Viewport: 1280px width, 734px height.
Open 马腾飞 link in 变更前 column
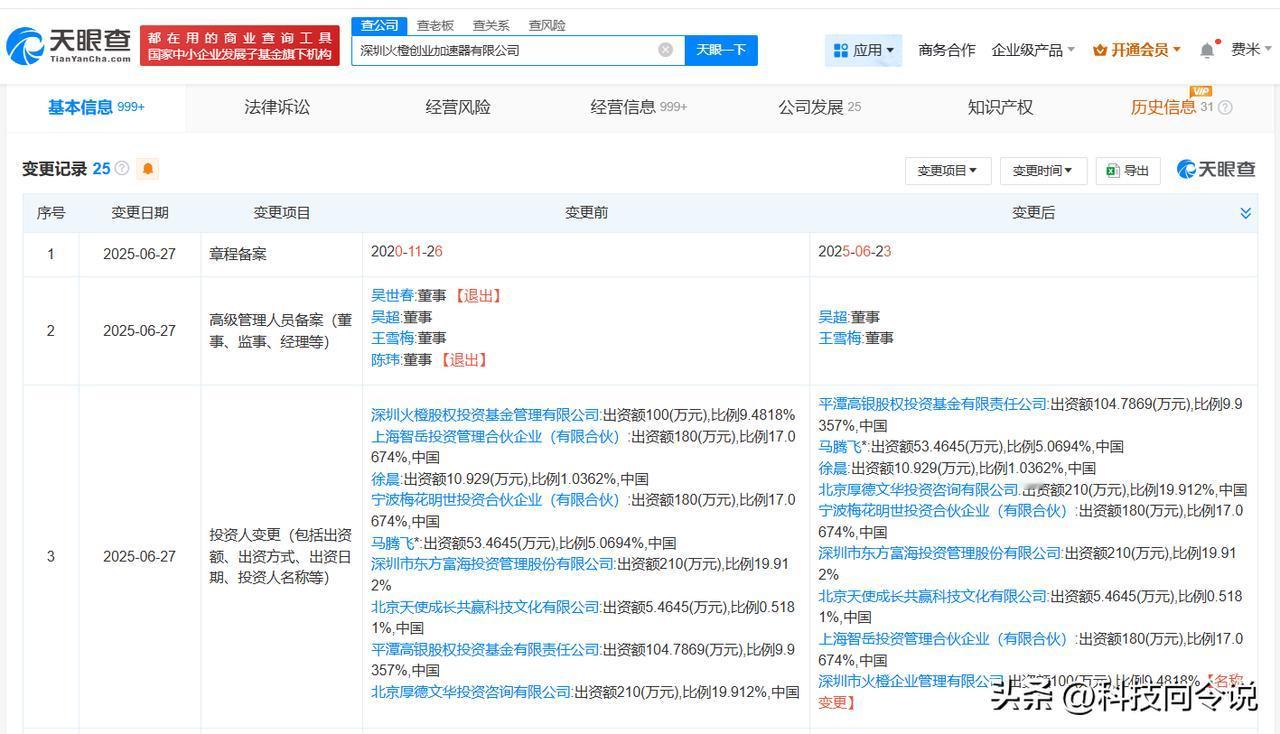(393, 543)
